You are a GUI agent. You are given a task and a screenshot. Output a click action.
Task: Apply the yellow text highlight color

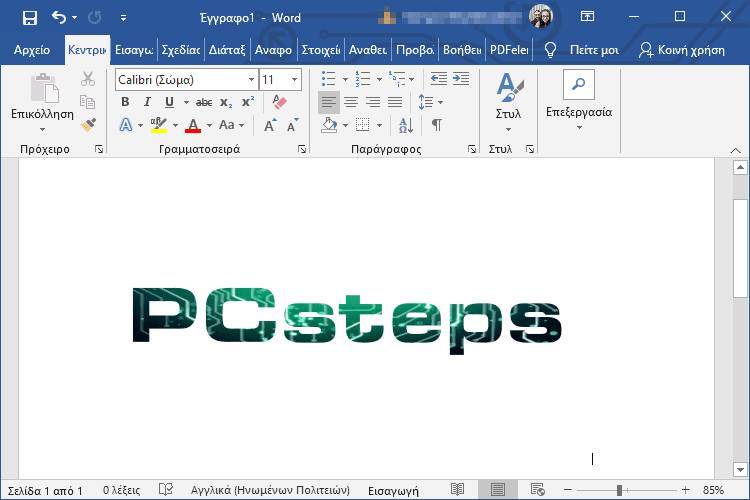tap(159, 125)
